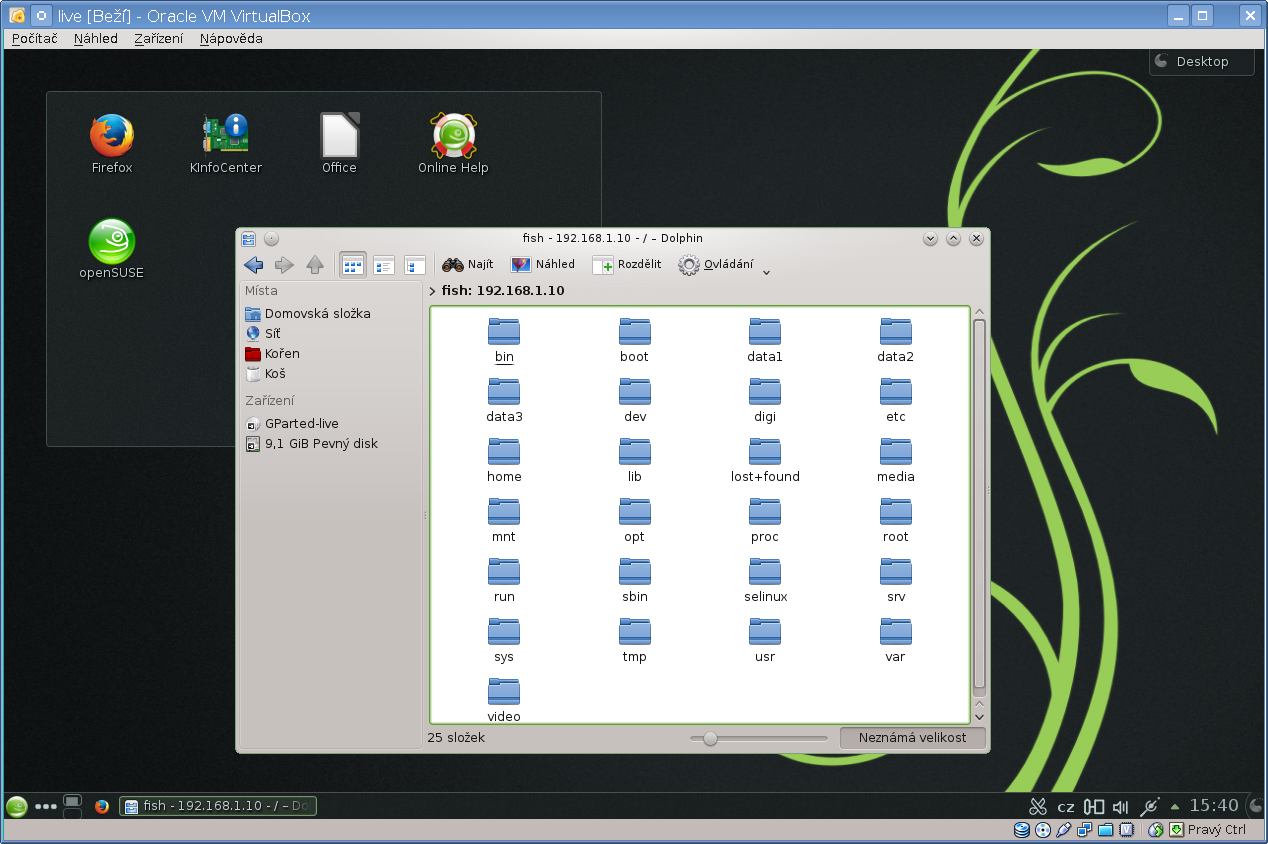The width and height of the screenshot is (1268, 844).
Task: Open Najít search in Dolphin toolbar
Action: pos(468,265)
